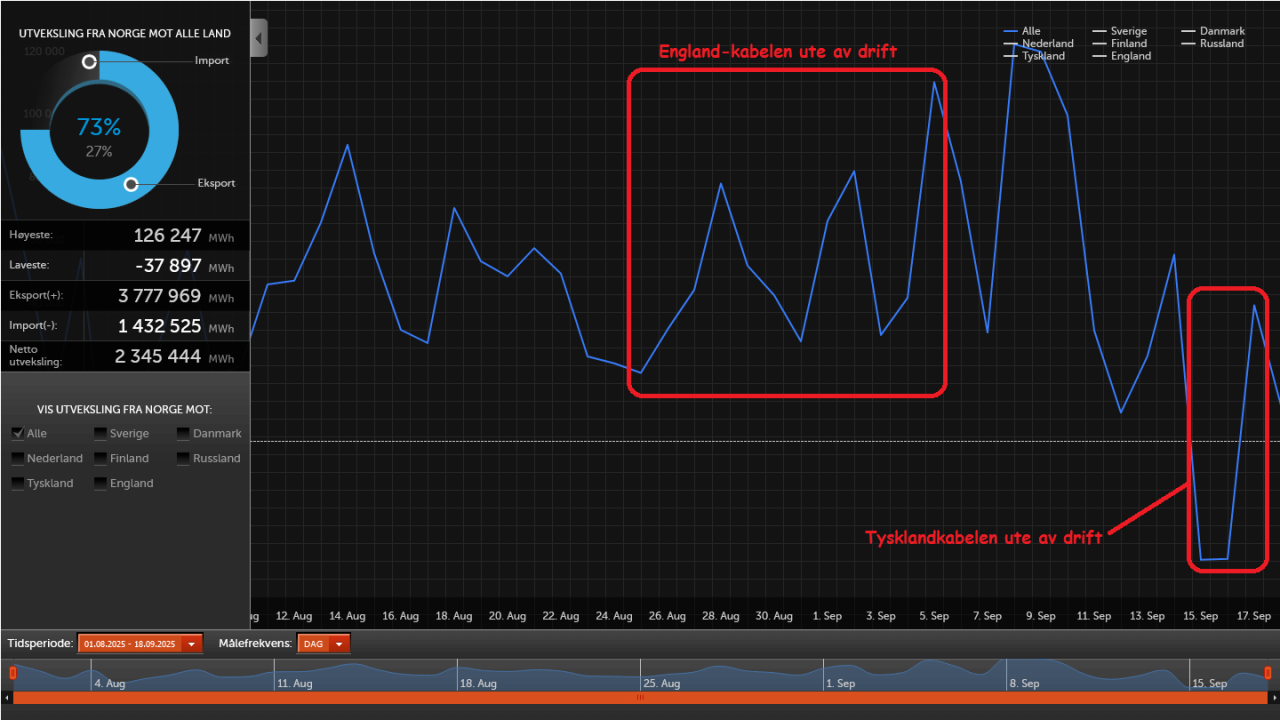Click the Tyskland legend line icon
1280x720 pixels.
tap(1010, 56)
